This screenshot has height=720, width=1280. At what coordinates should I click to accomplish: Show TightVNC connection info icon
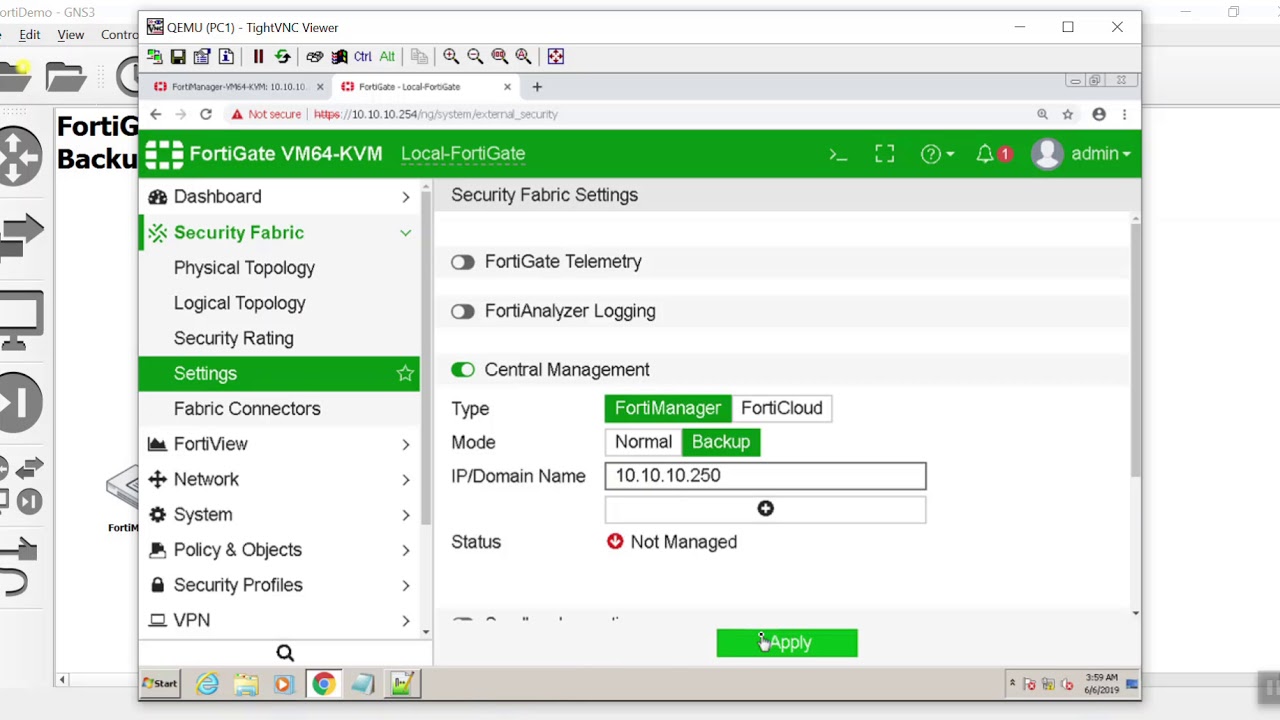click(226, 57)
